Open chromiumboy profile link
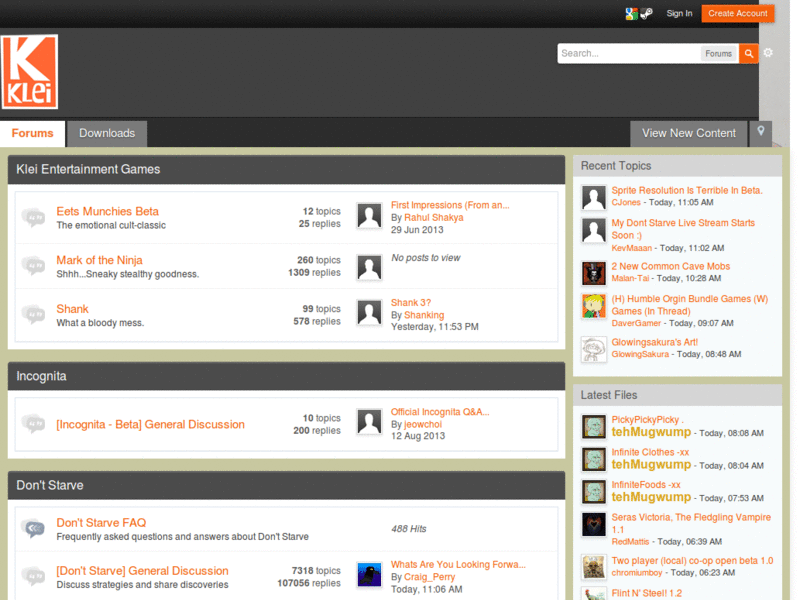The height and width of the screenshot is (600, 800). [637, 573]
